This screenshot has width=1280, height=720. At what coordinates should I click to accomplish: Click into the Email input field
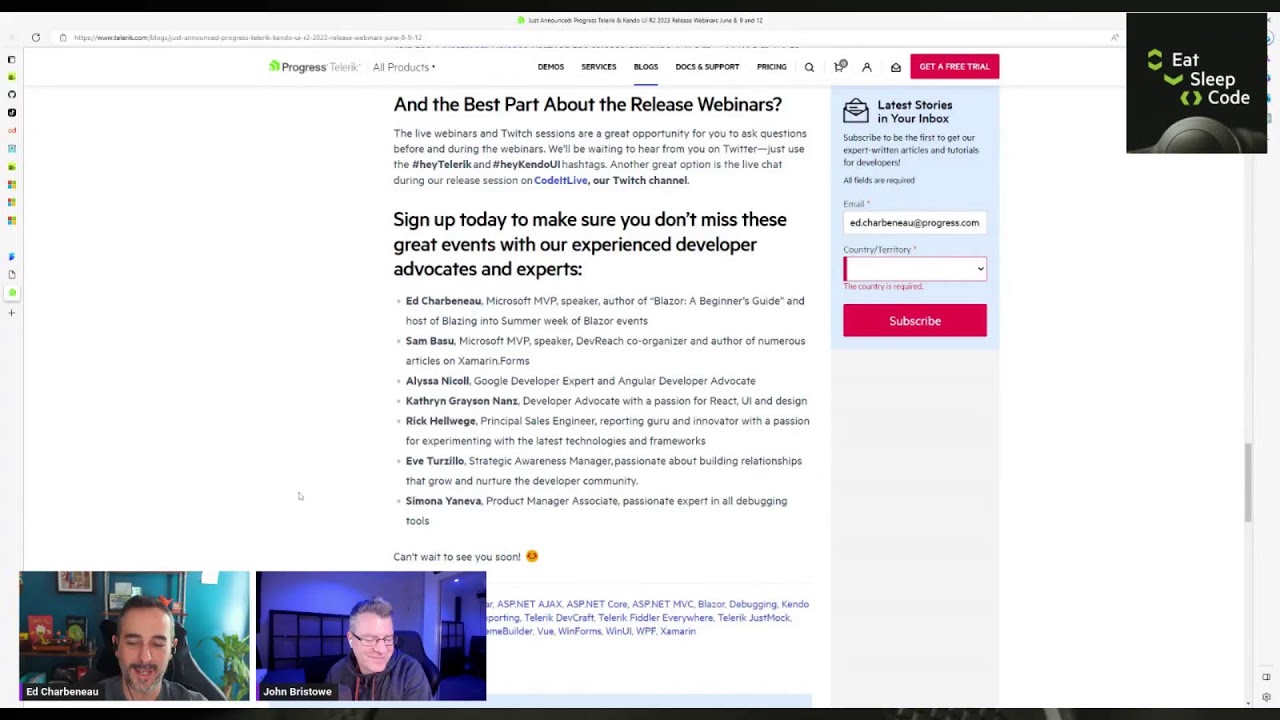coord(915,222)
